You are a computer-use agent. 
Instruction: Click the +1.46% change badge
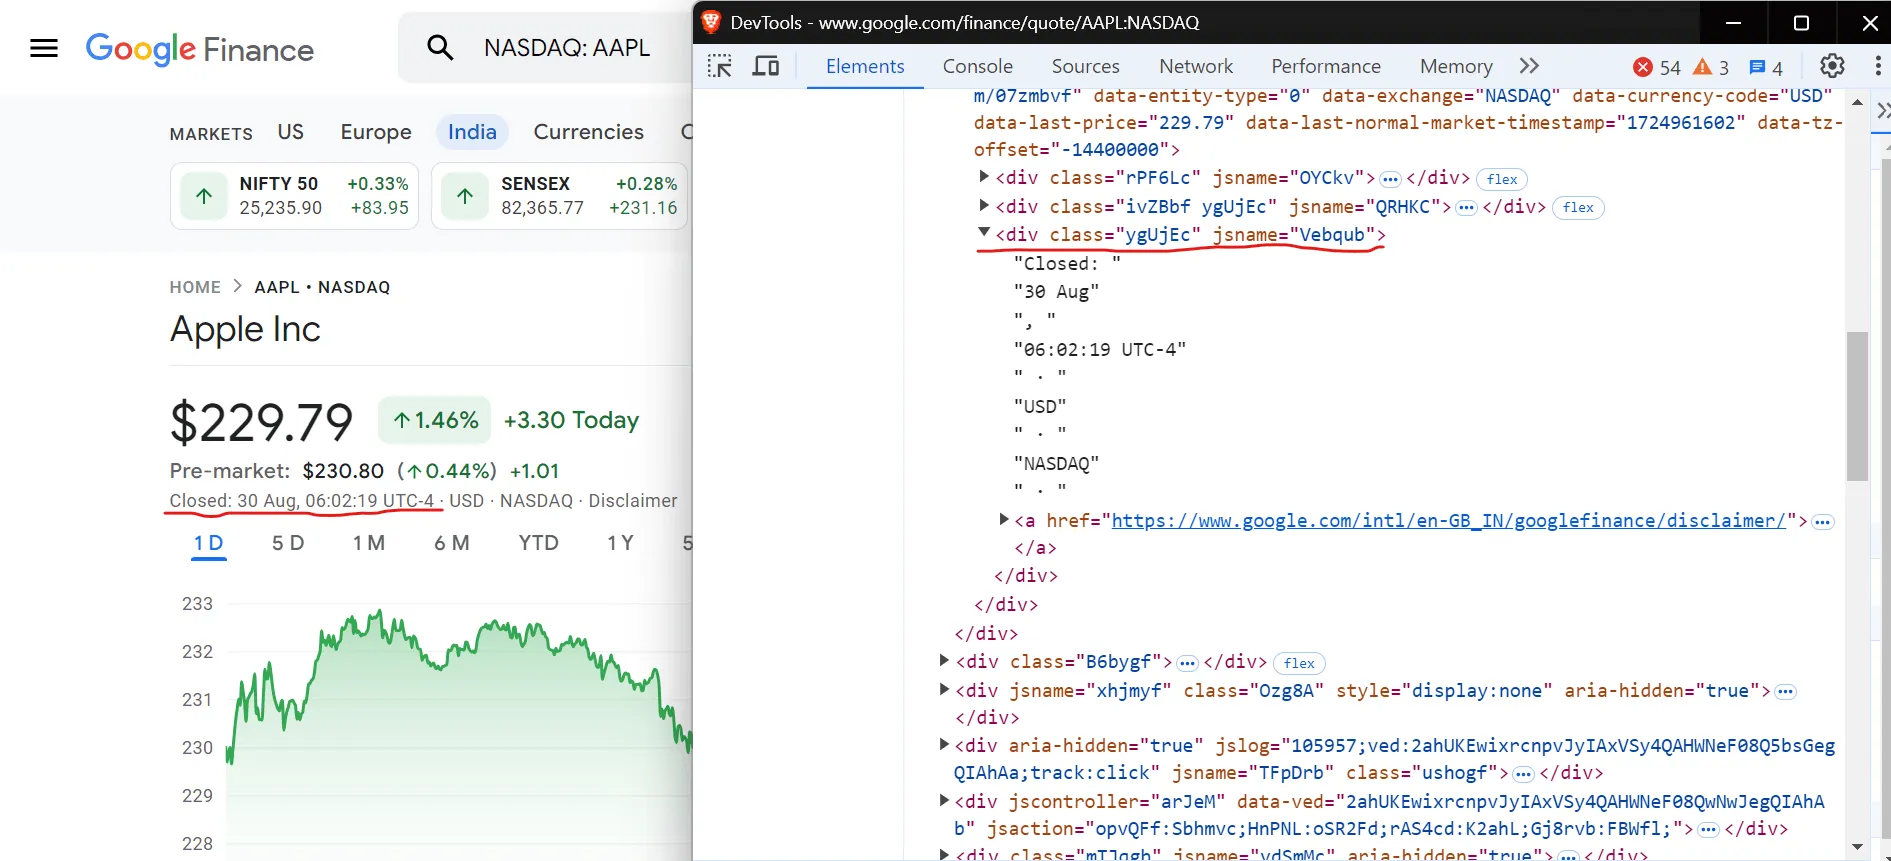pyautogui.click(x=435, y=420)
